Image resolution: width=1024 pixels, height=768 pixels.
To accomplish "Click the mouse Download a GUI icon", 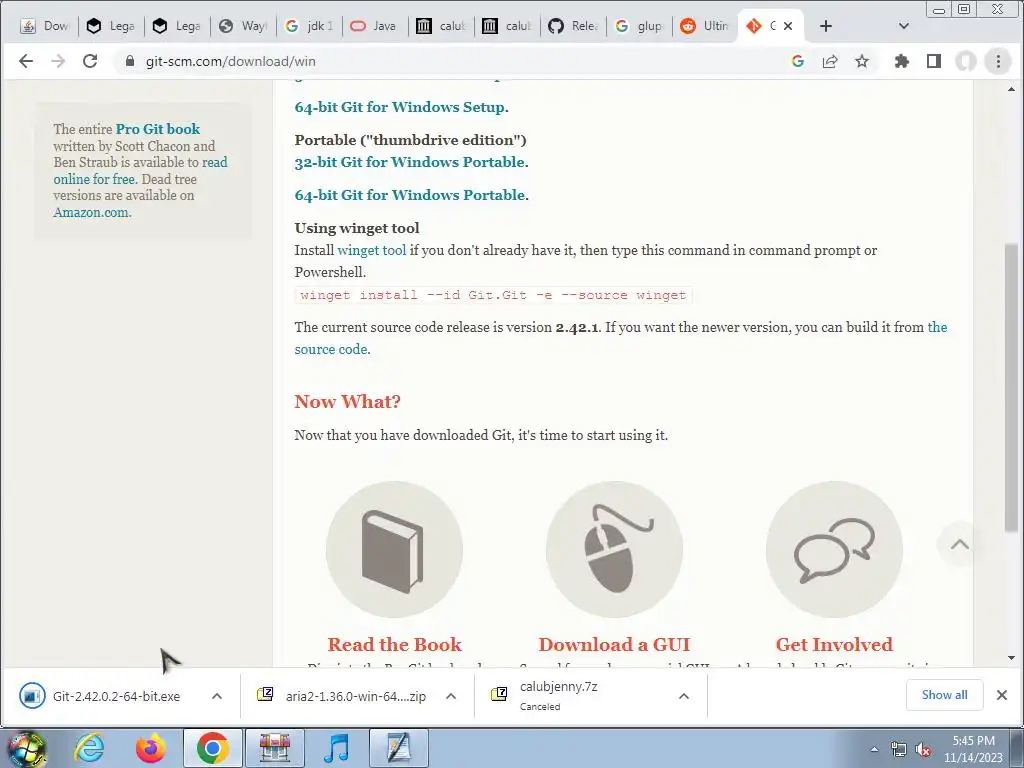I will click(x=615, y=549).
